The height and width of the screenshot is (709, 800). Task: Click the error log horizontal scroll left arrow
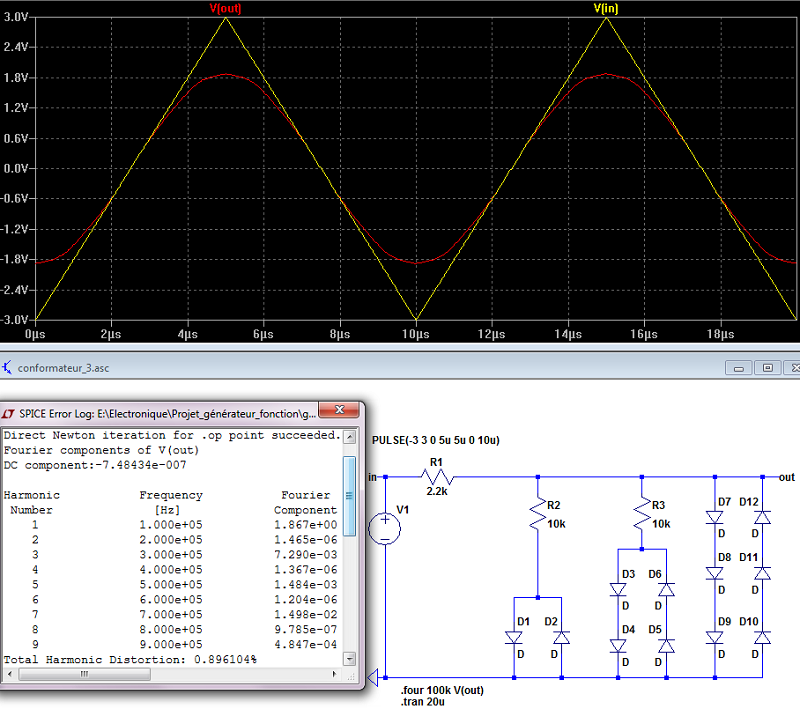point(10,674)
